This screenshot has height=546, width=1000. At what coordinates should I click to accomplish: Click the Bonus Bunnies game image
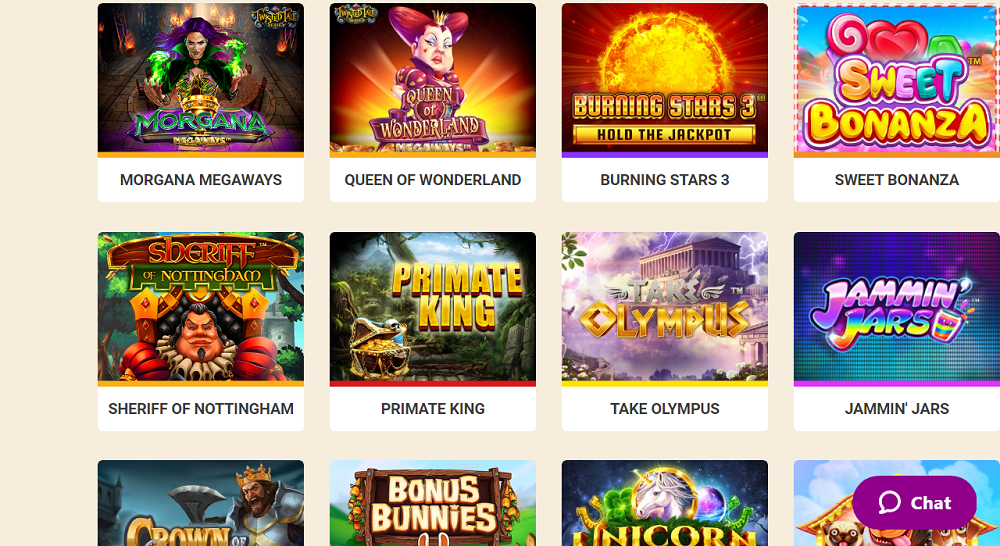[433, 503]
